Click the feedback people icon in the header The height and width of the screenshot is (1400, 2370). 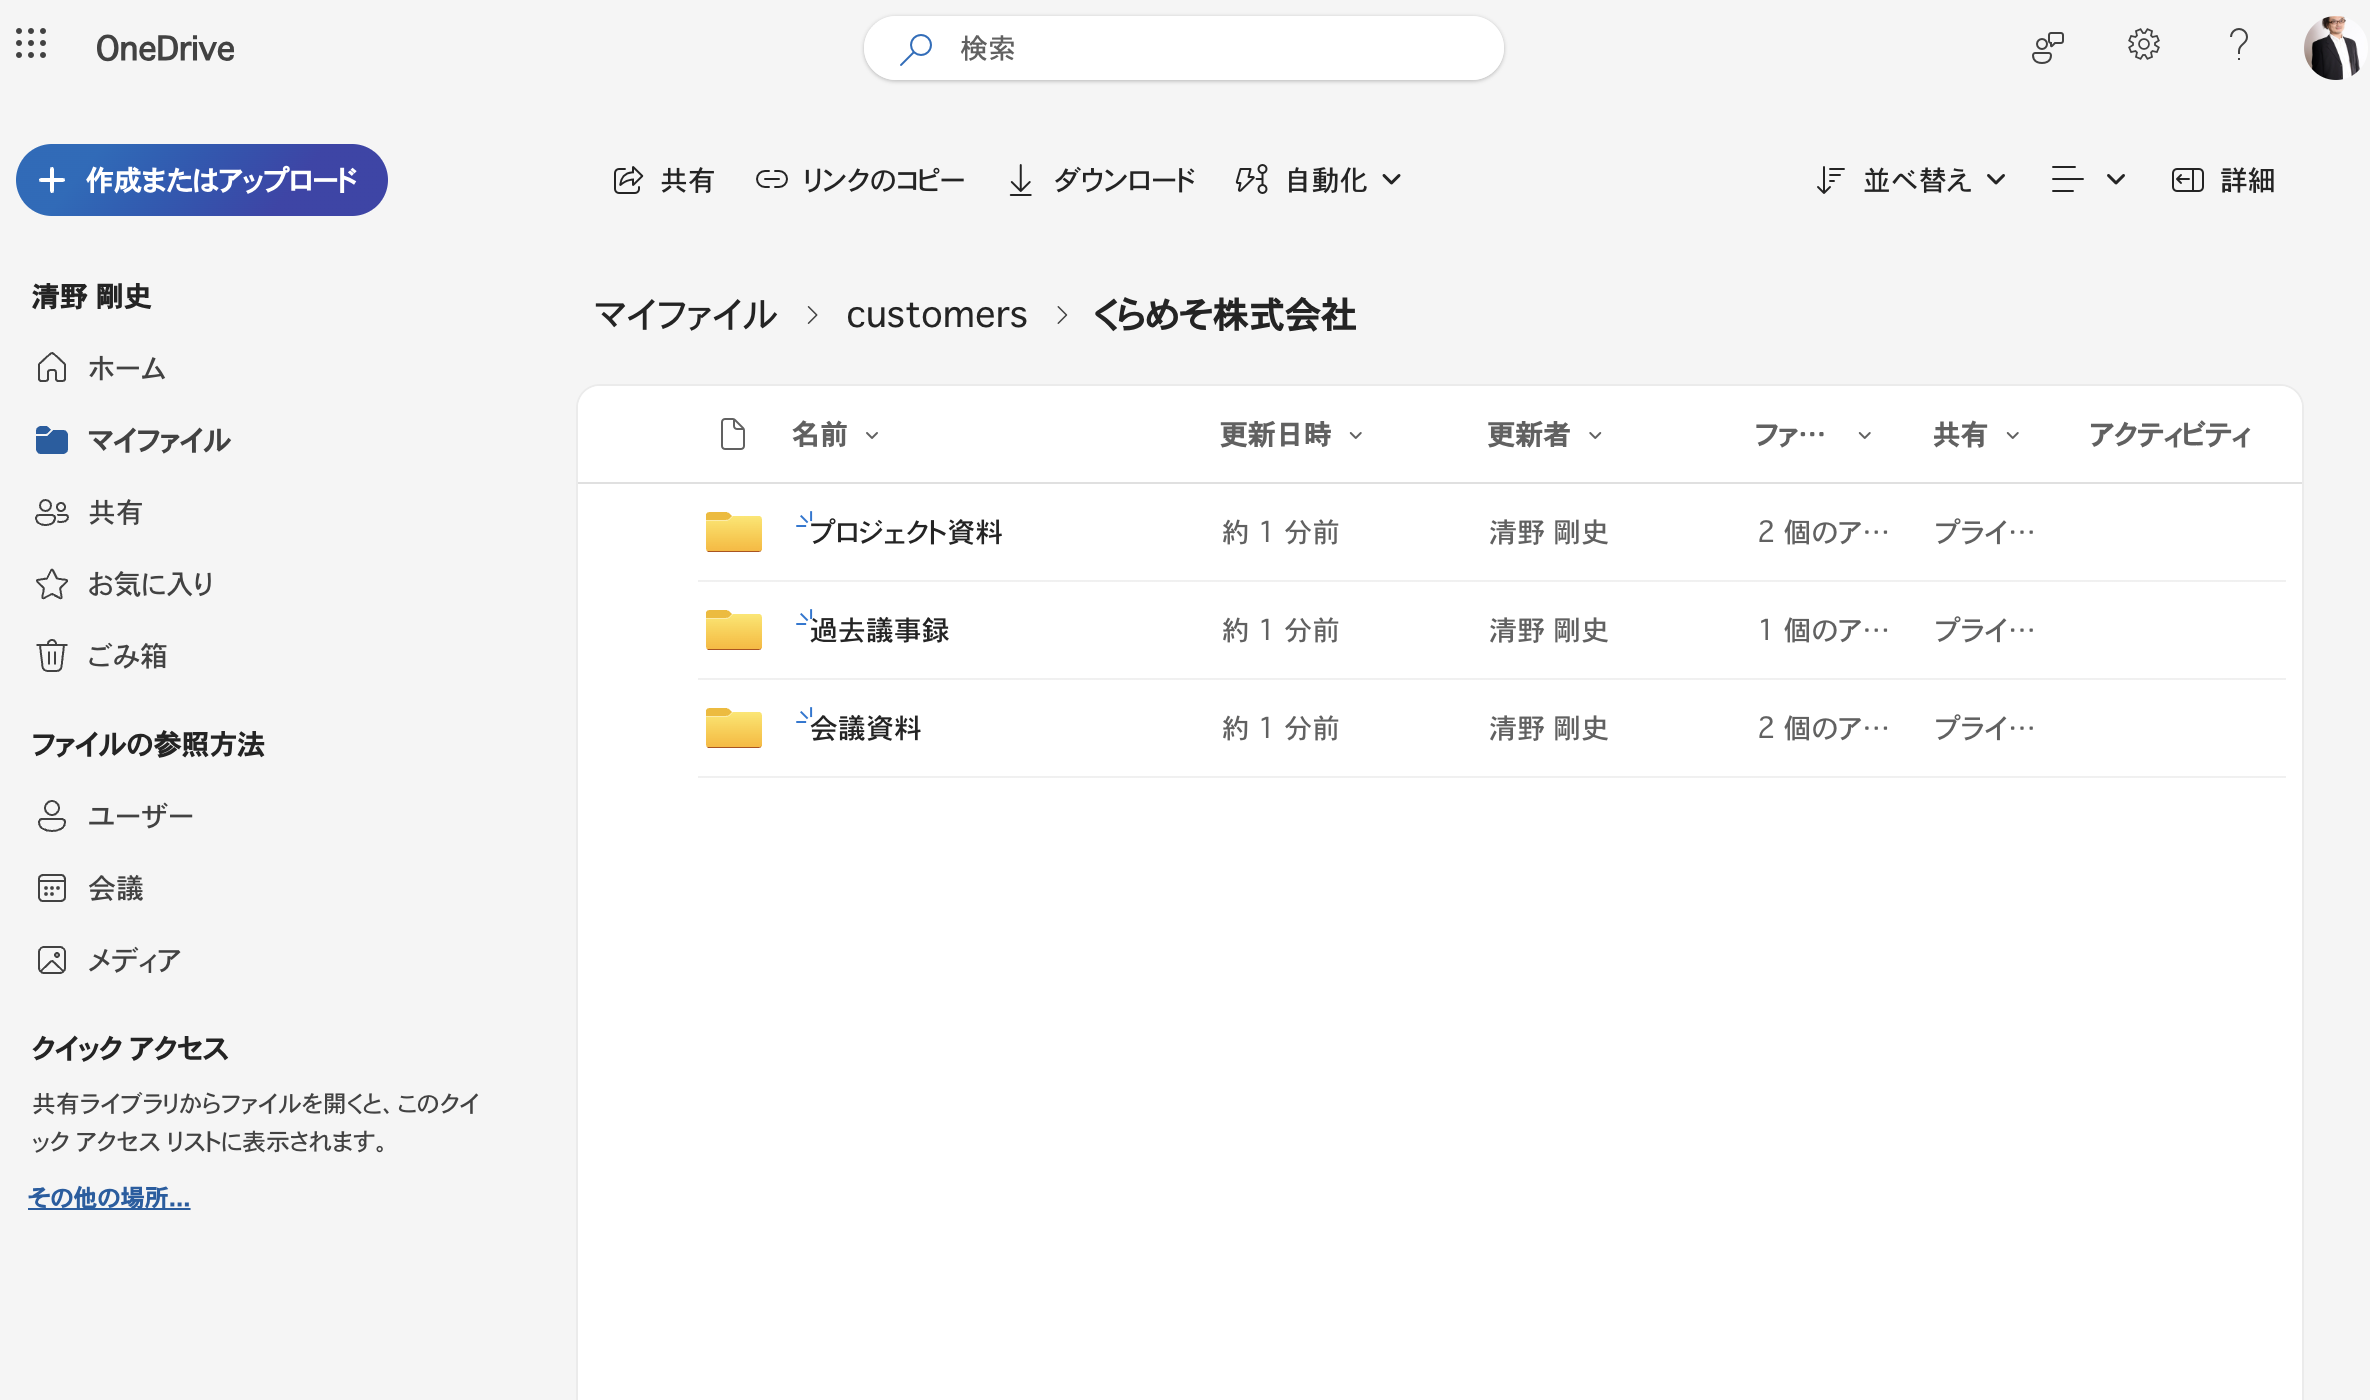(2047, 47)
